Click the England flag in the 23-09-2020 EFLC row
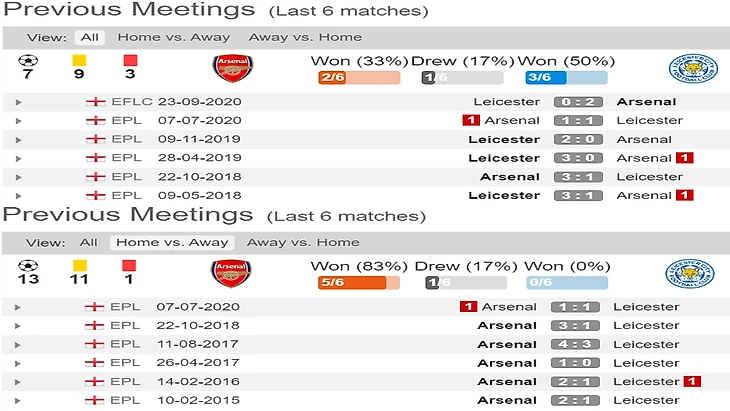The image size is (730, 411). pos(96,102)
